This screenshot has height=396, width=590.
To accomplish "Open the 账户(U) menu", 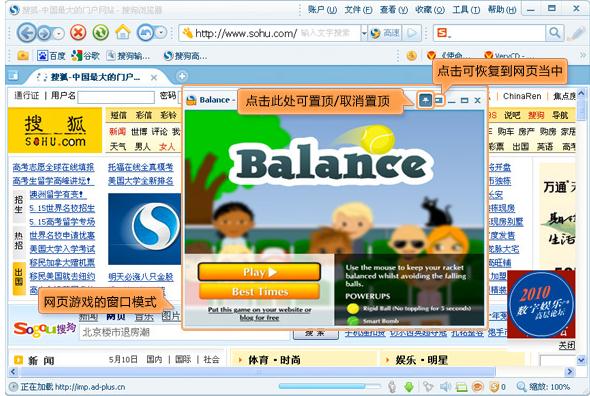I will [x=322, y=9].
